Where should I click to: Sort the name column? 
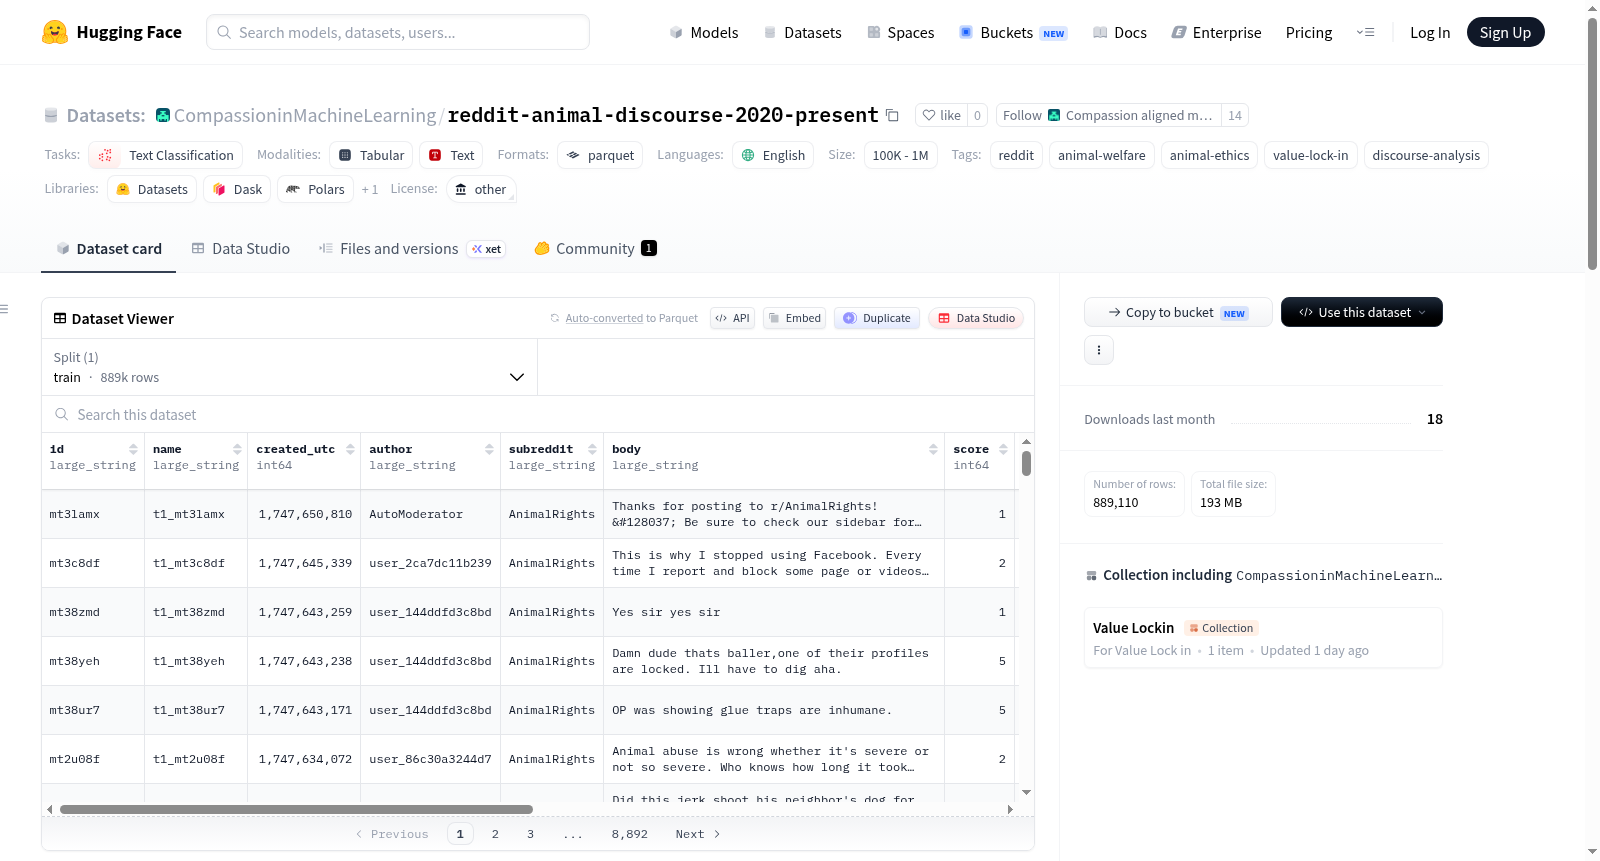coord(237,449)
